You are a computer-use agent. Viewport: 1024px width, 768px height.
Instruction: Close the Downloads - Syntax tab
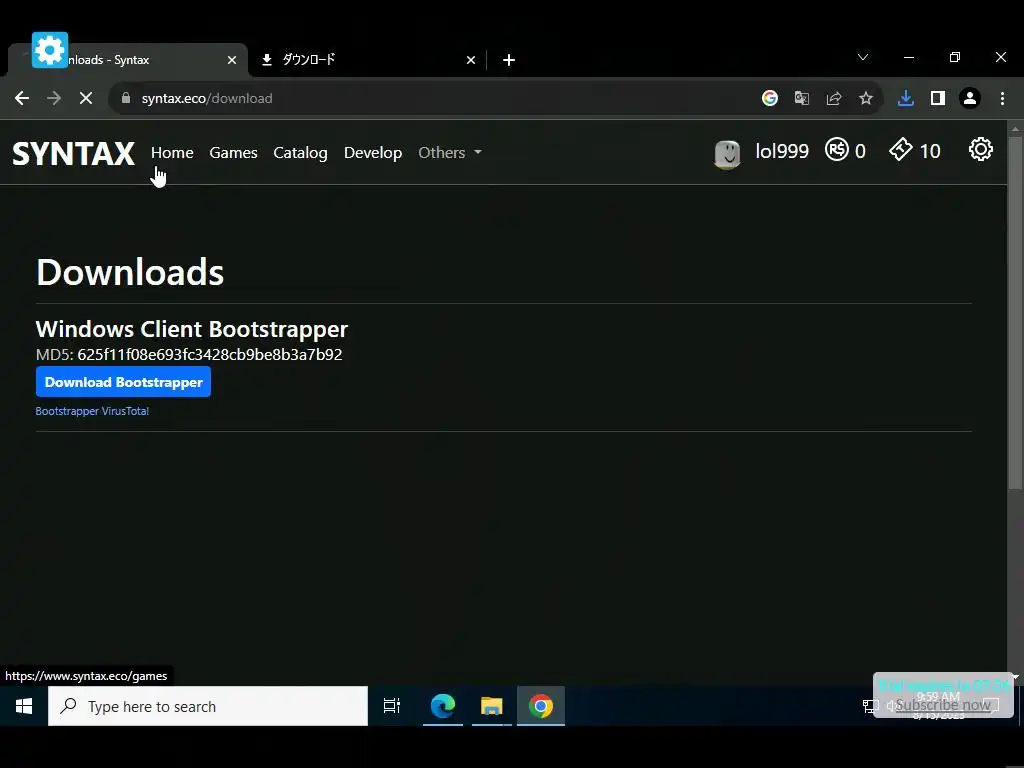(x=232, y=60)
